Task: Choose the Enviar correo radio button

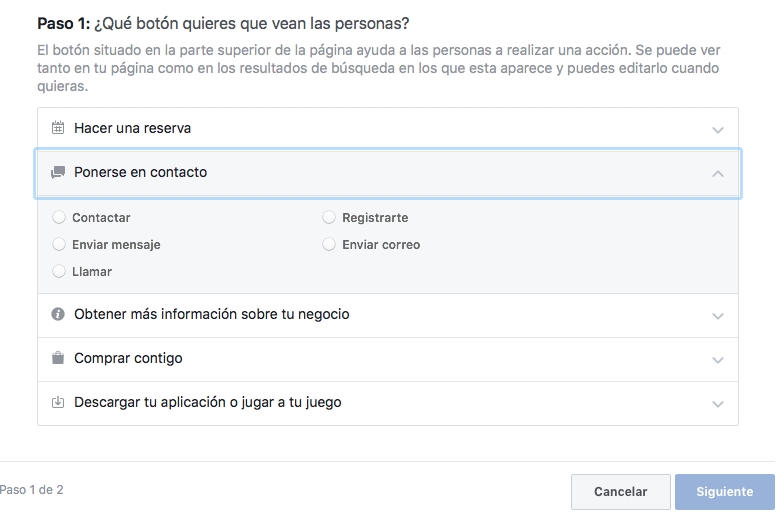Action: [329, 244]
